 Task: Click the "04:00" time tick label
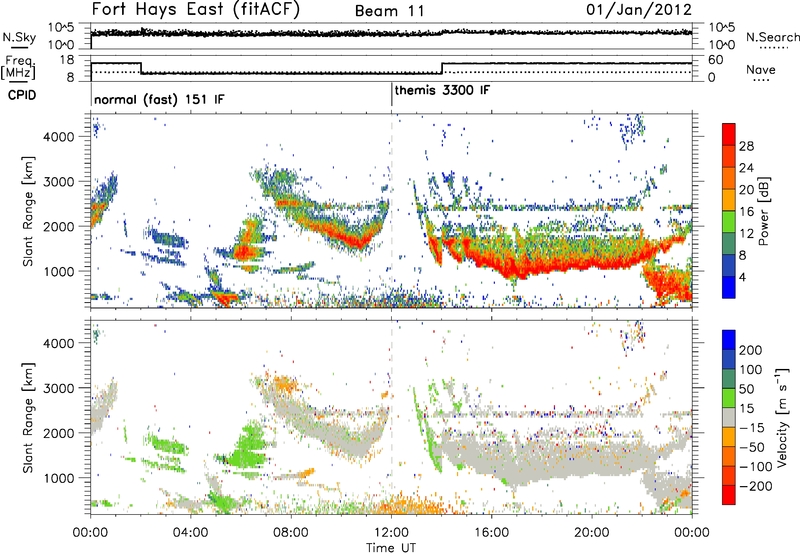coord(191,533)
